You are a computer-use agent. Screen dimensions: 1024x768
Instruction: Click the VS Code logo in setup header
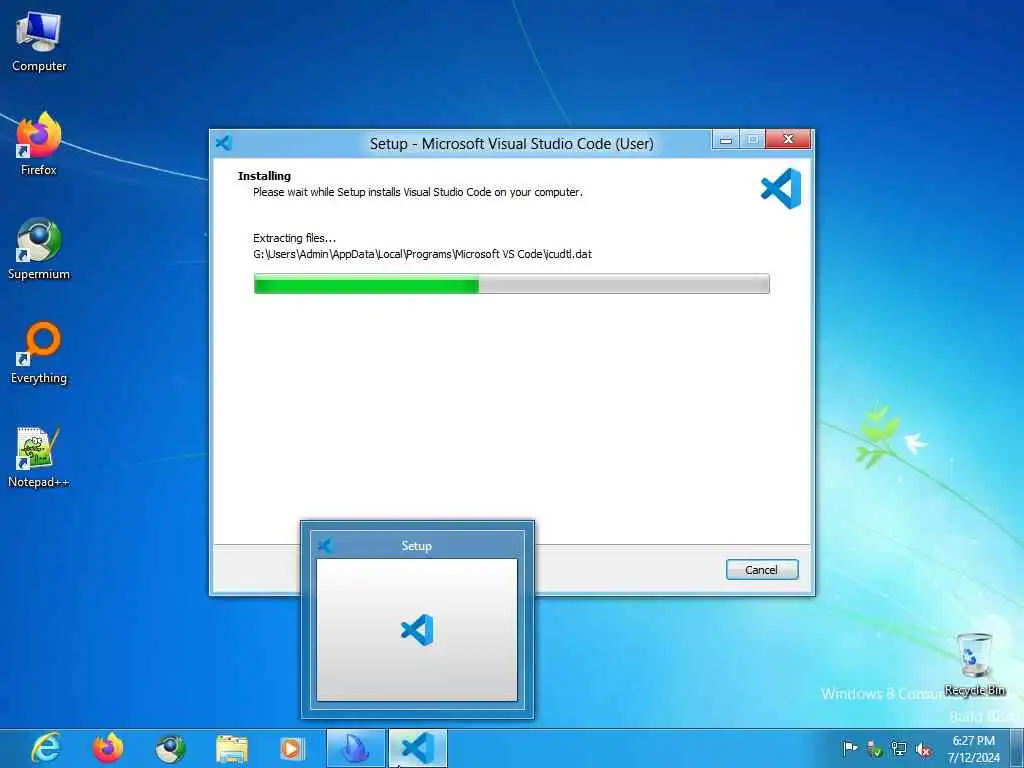[x=781, y=189]
